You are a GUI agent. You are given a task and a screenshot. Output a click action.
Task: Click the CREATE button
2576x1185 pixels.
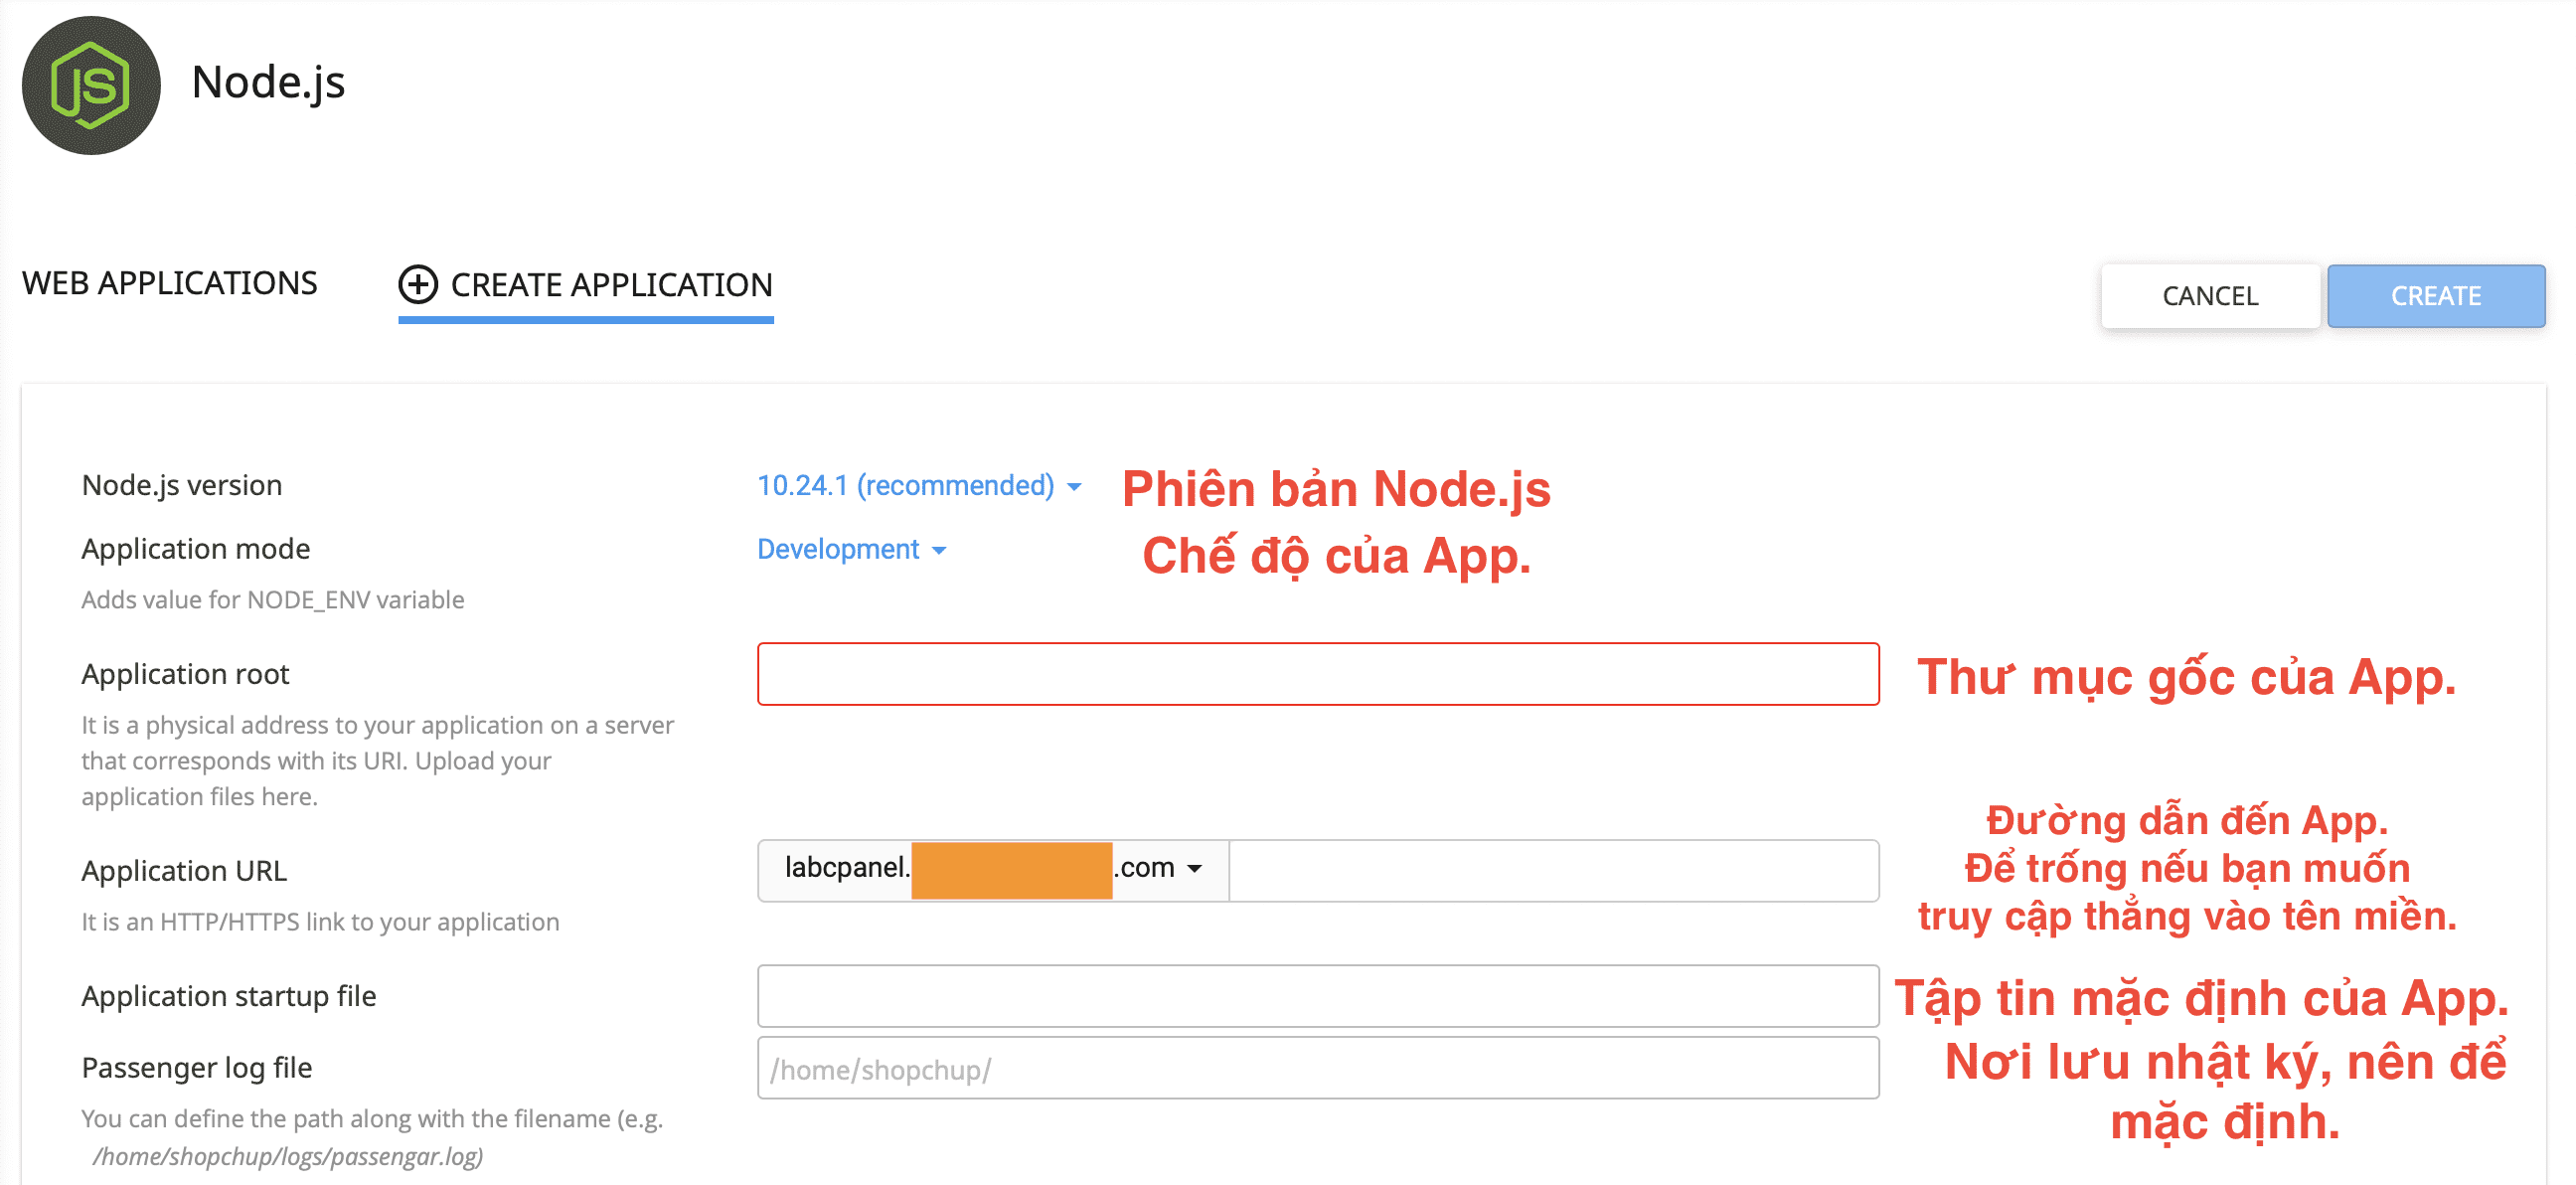point(2436,296)
